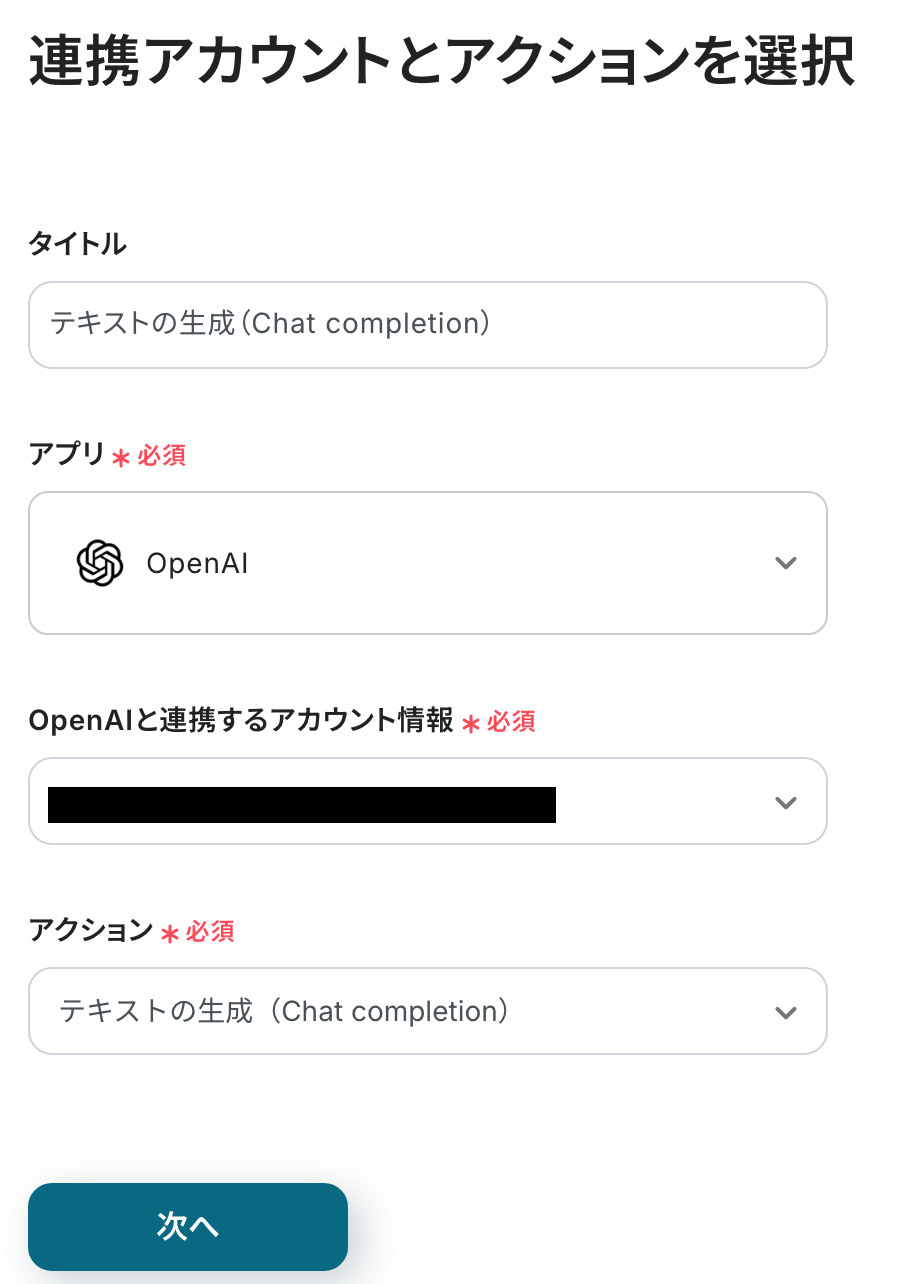This screenshot has width=904, height=1284.
Task: Click the 必須 marker next to アクション
Action: click(210, 932)
